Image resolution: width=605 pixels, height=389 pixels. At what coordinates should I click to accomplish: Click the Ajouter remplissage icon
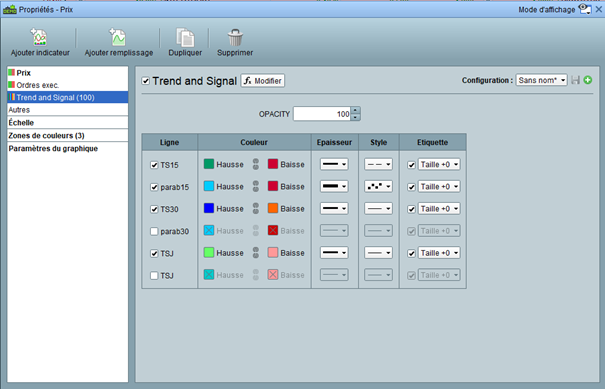[117, 37]
